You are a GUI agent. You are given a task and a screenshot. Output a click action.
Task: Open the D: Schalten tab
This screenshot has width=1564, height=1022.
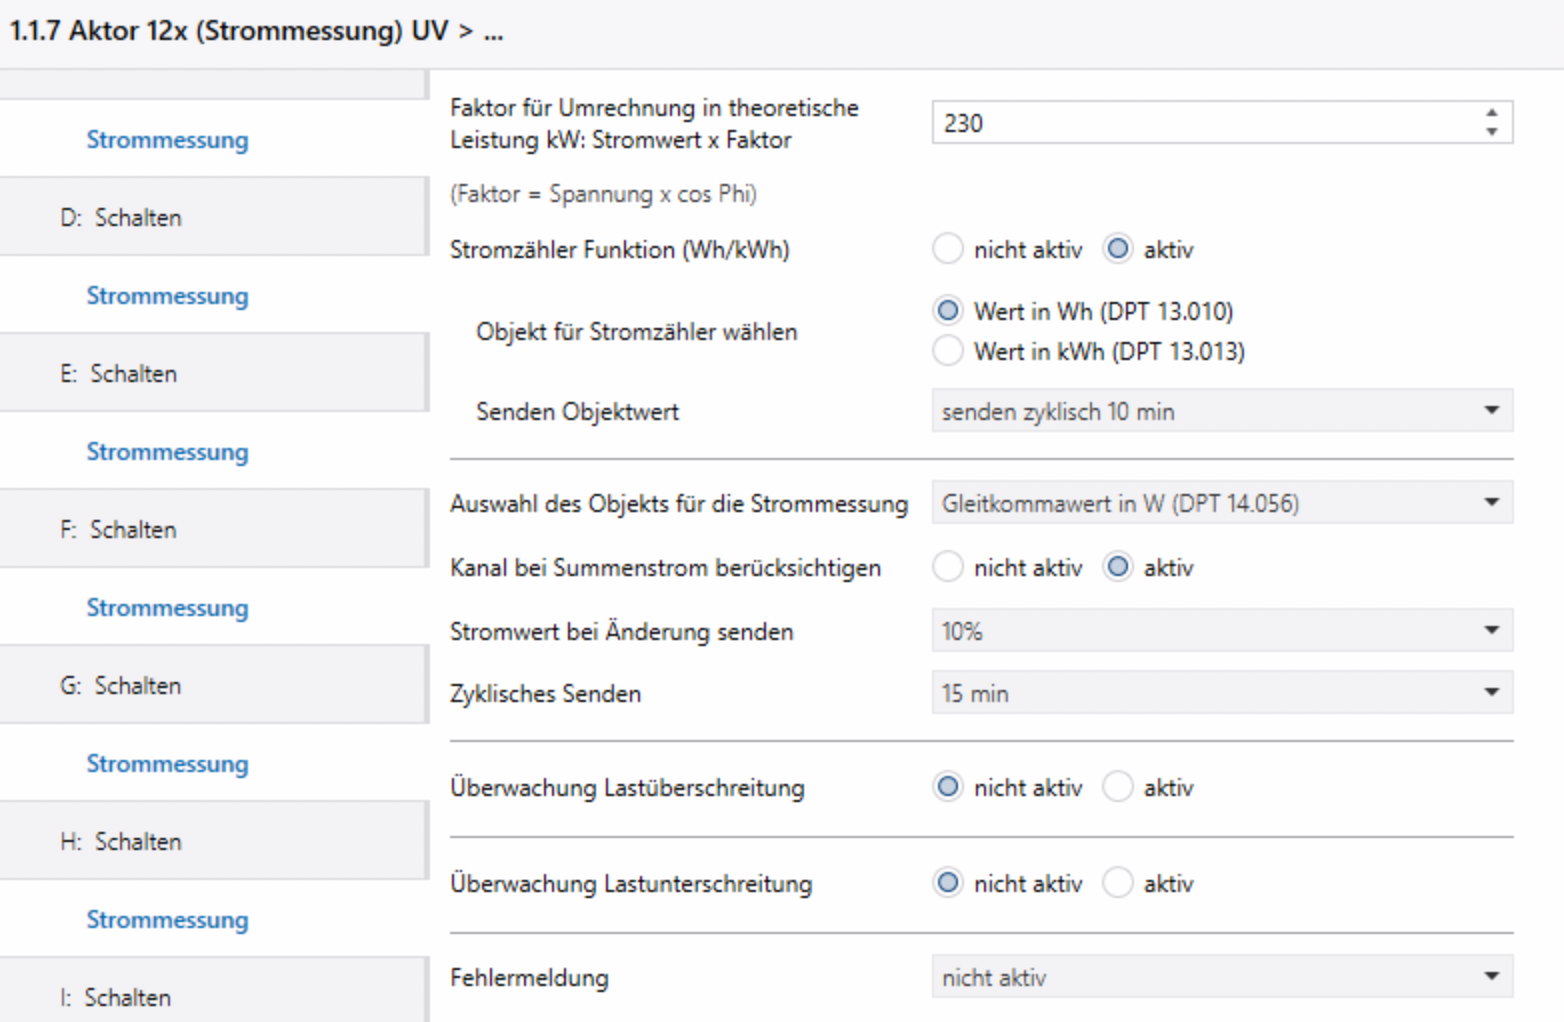pos(121,217)
